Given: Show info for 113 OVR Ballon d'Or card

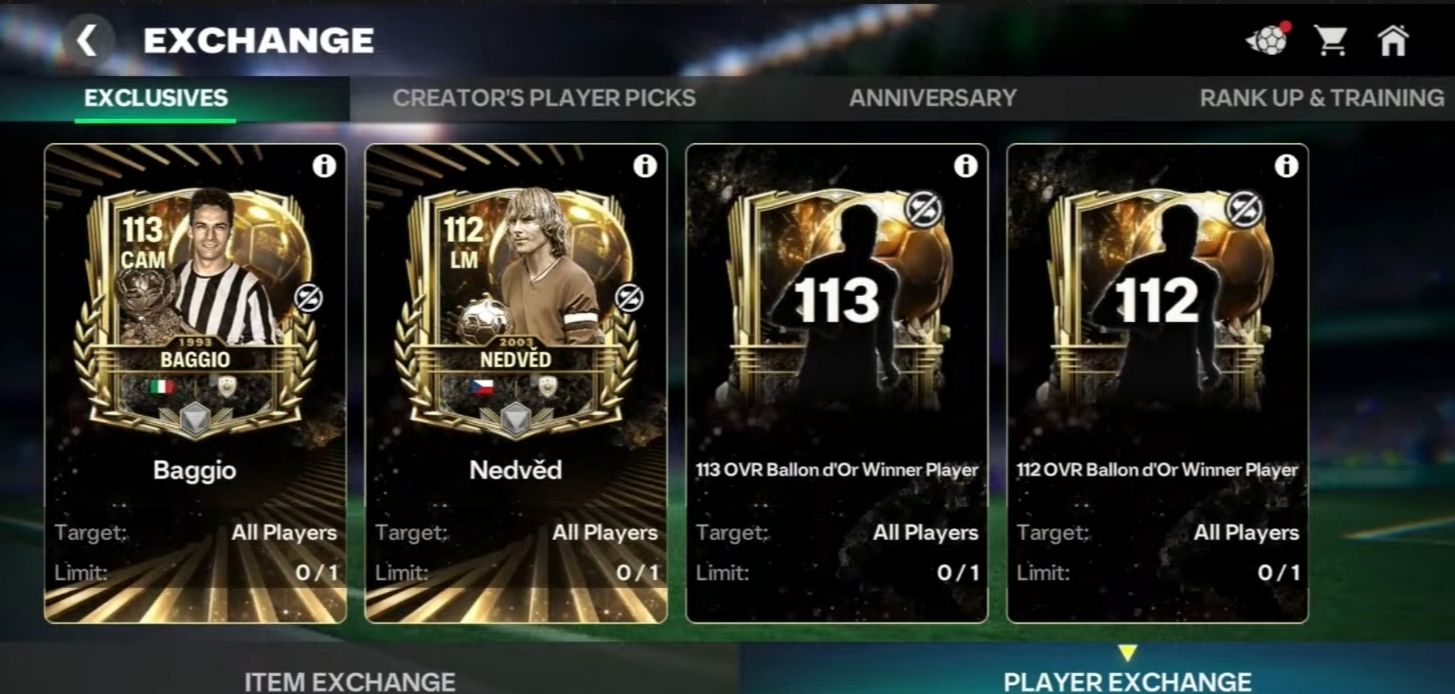Looking at the screenshot, I should coord(965,166).
